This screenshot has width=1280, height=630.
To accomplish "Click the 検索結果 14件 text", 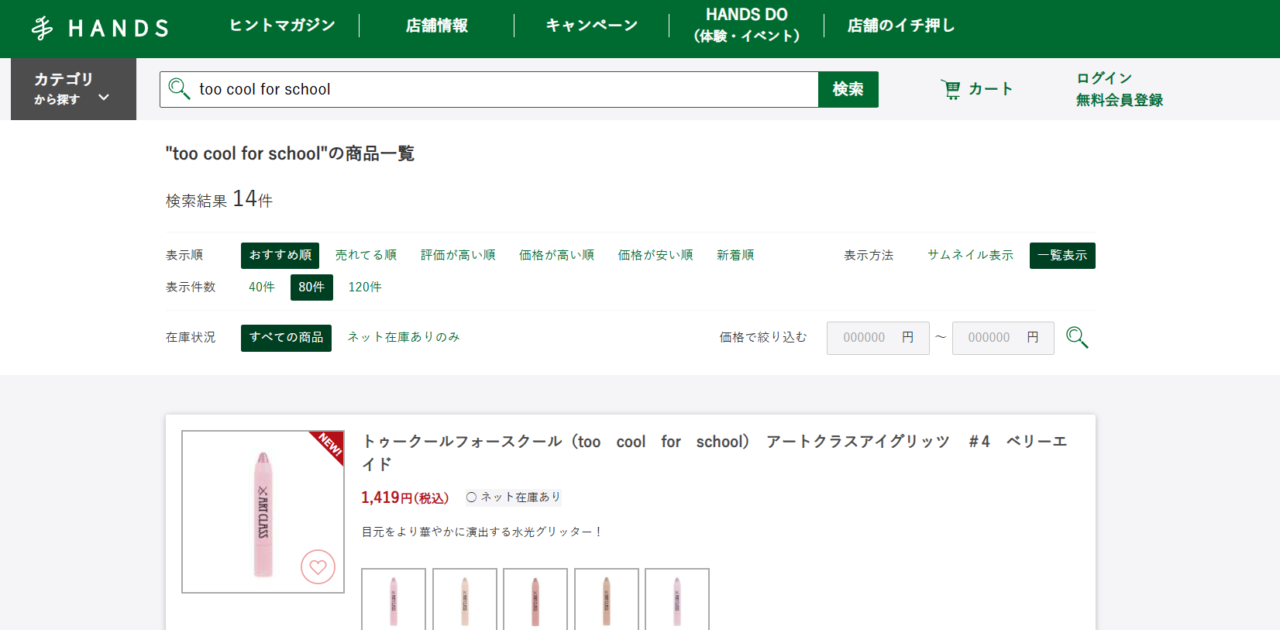I will coord(219,199).
